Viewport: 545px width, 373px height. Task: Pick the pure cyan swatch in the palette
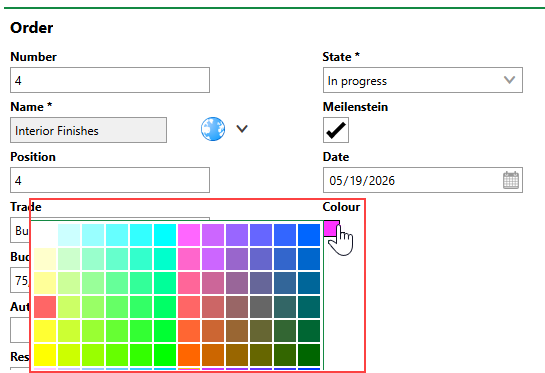point(165,235)
